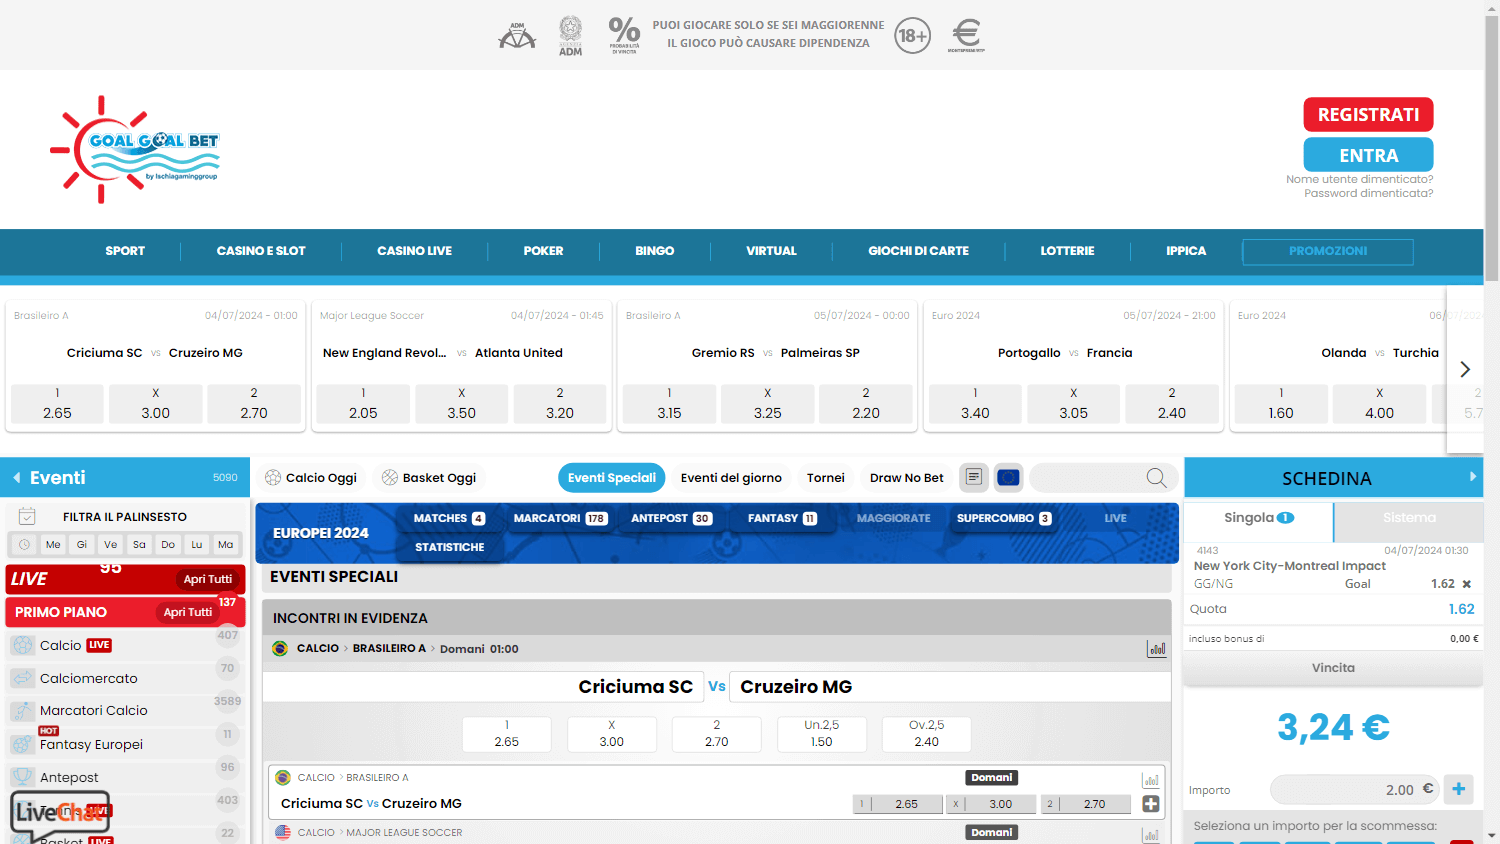Viewport: 1500px width, 844px height.
Task: Open statistics chart icon in the Brasileiro A header
Action: pos(1157,649)
